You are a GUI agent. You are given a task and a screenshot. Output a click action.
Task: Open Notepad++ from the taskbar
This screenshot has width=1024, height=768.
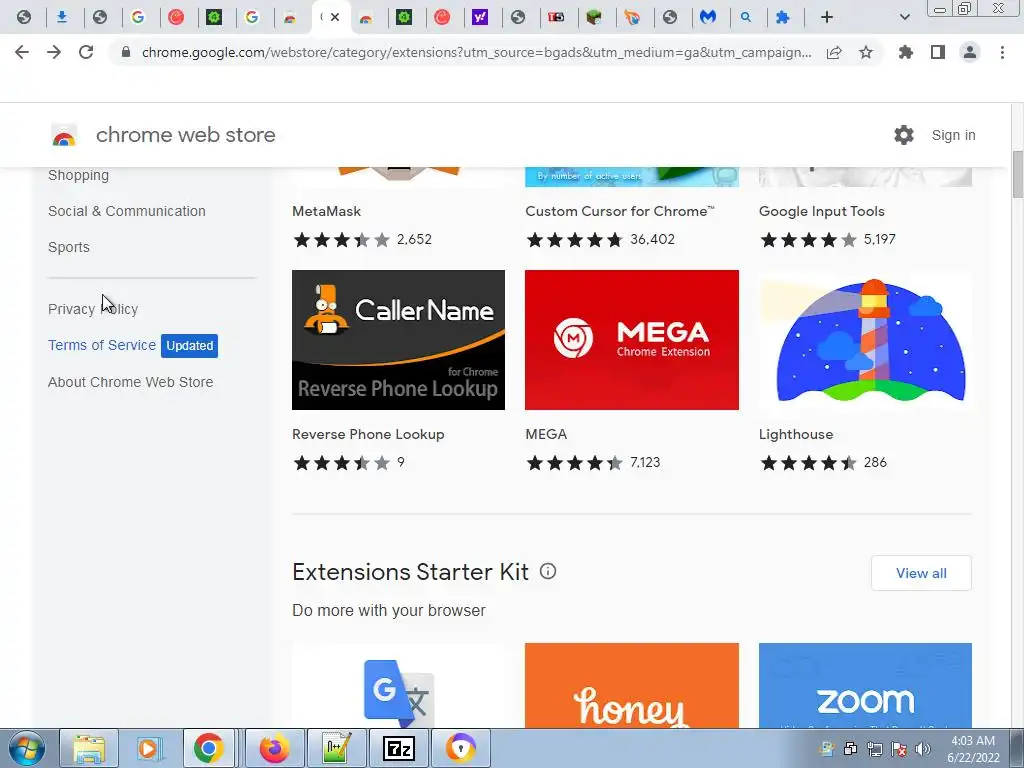tap(337, 748)
